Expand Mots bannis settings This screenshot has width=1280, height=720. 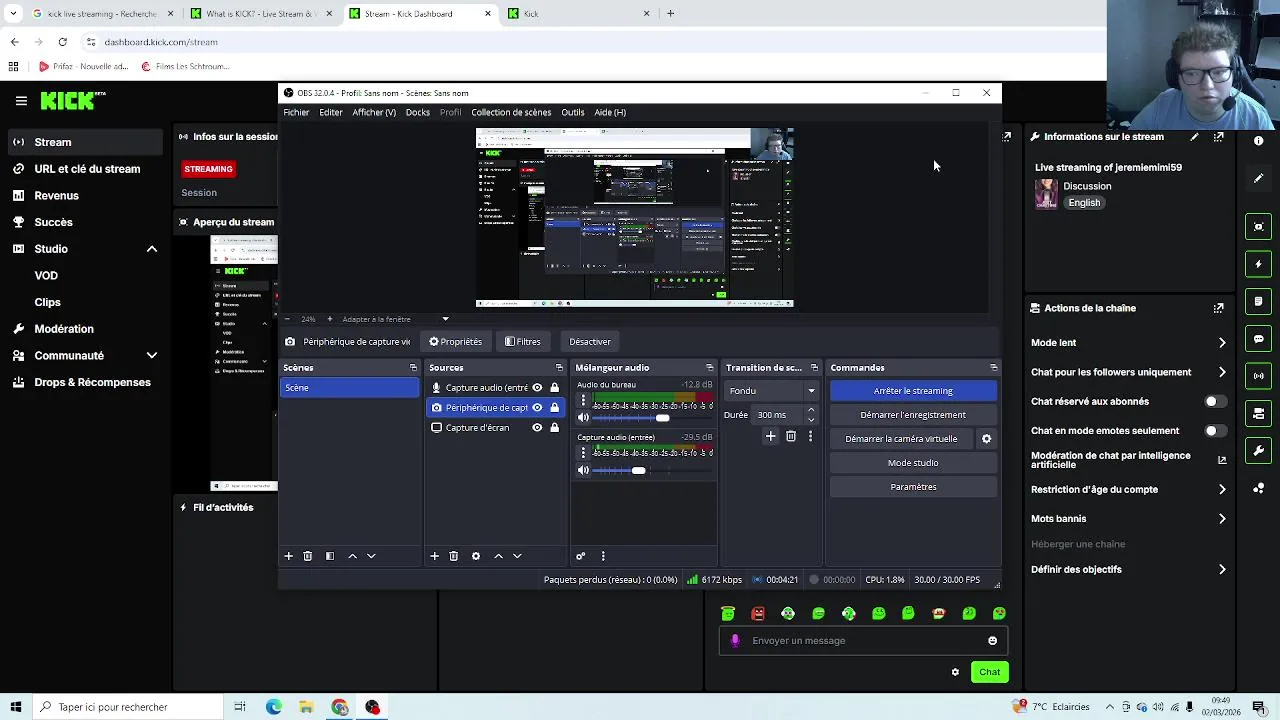click(1222, 519)
